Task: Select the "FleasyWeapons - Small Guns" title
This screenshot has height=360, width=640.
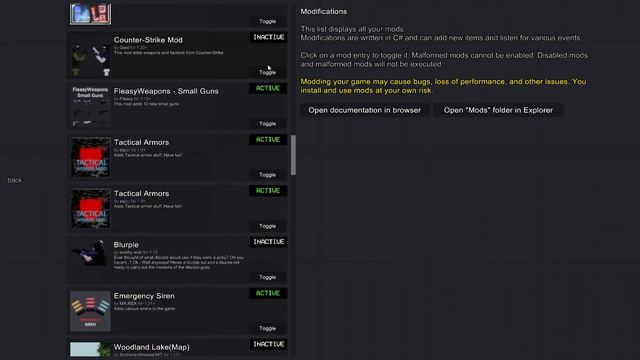Action: 166,91
